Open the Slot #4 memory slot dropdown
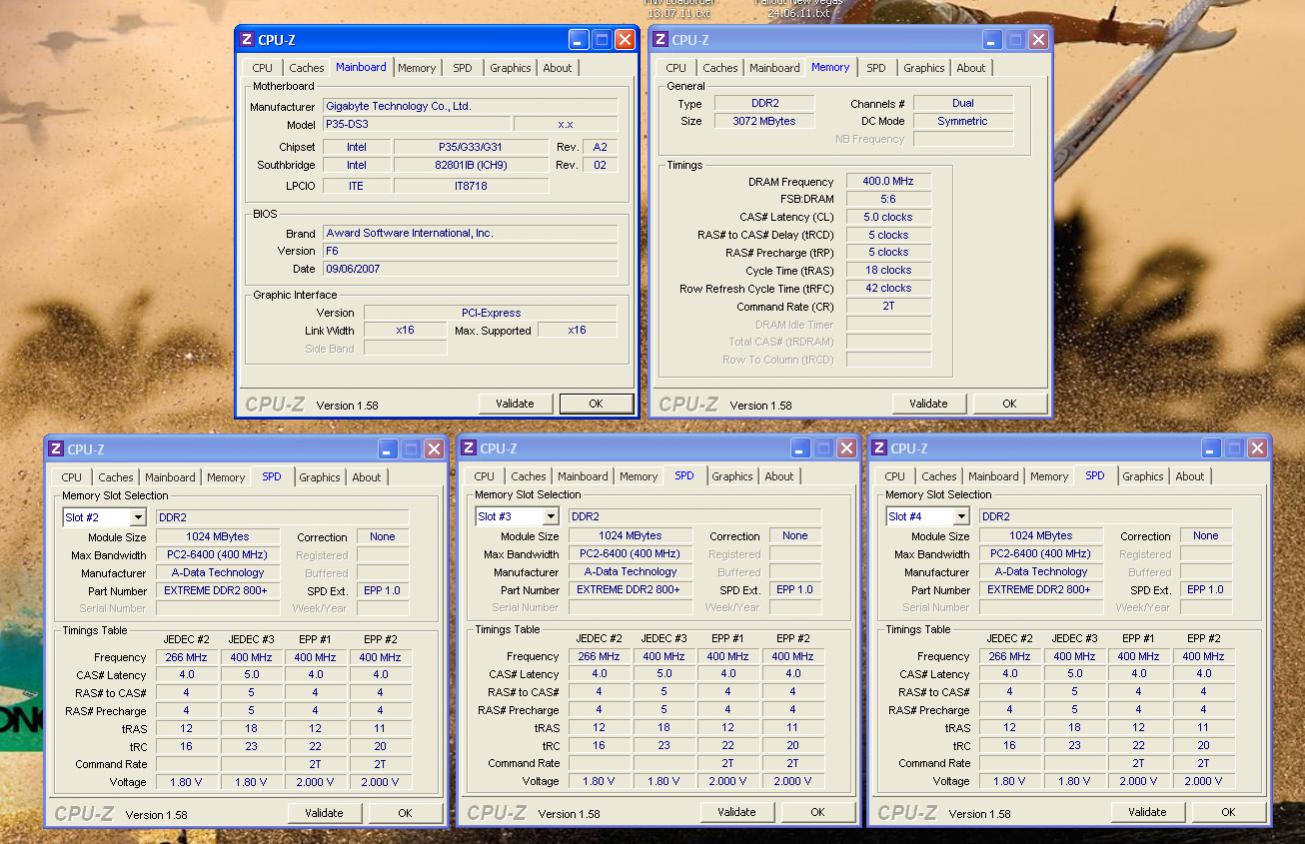Screen dimensions: 1305x844 pyautogui.click(x=961, y=517)
